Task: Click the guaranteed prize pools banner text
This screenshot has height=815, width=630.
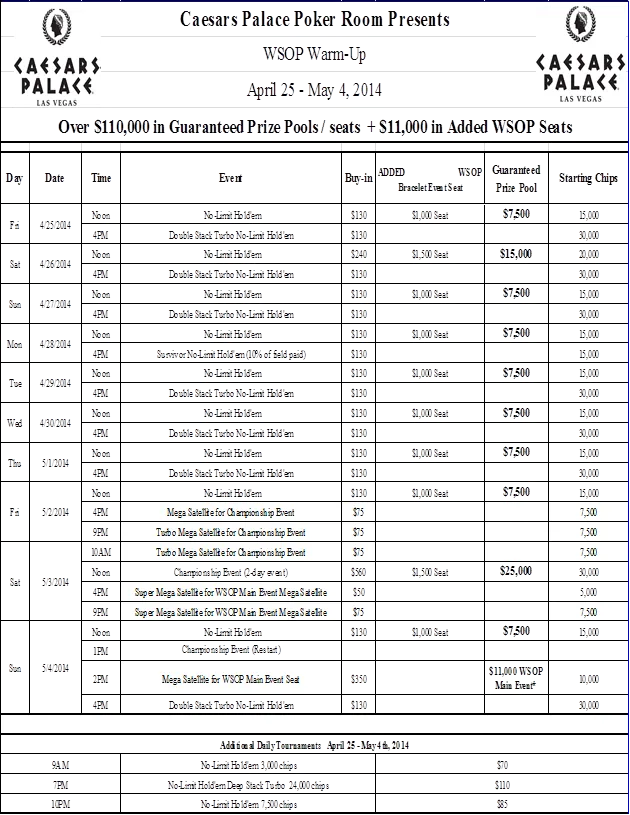Action: [x=315, y=127]
